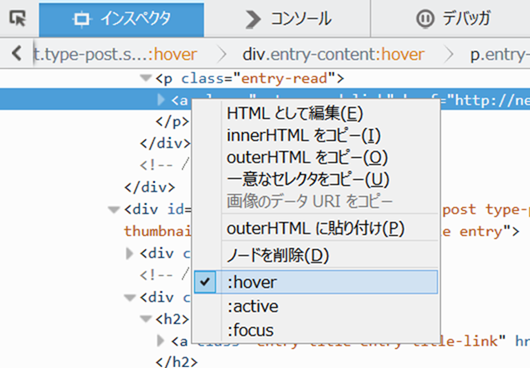Collapse the h2 node
This screenshot has width=530, height=368.
[146, 319]
